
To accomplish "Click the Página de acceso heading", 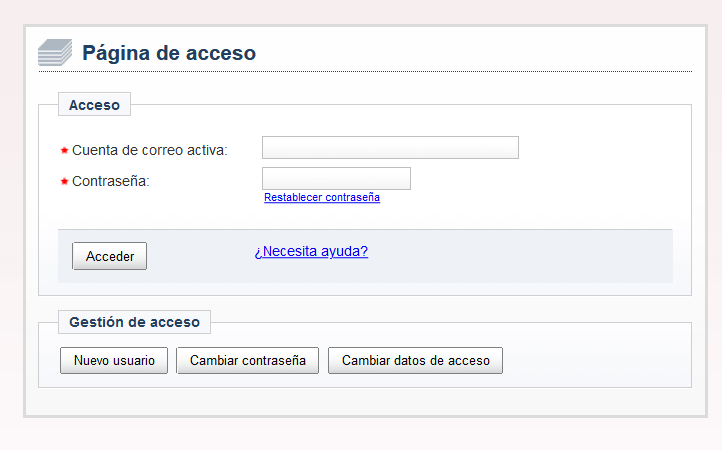I will pos(169,53).
